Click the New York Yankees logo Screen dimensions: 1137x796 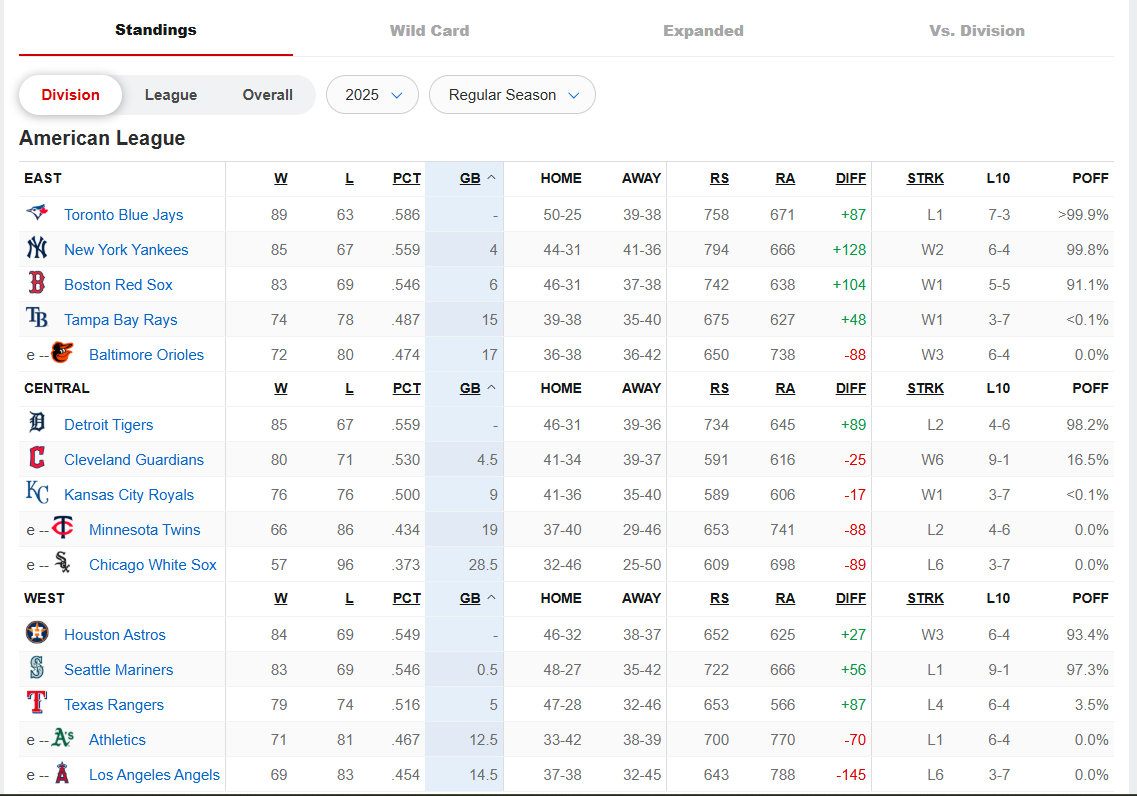[37, 249]
